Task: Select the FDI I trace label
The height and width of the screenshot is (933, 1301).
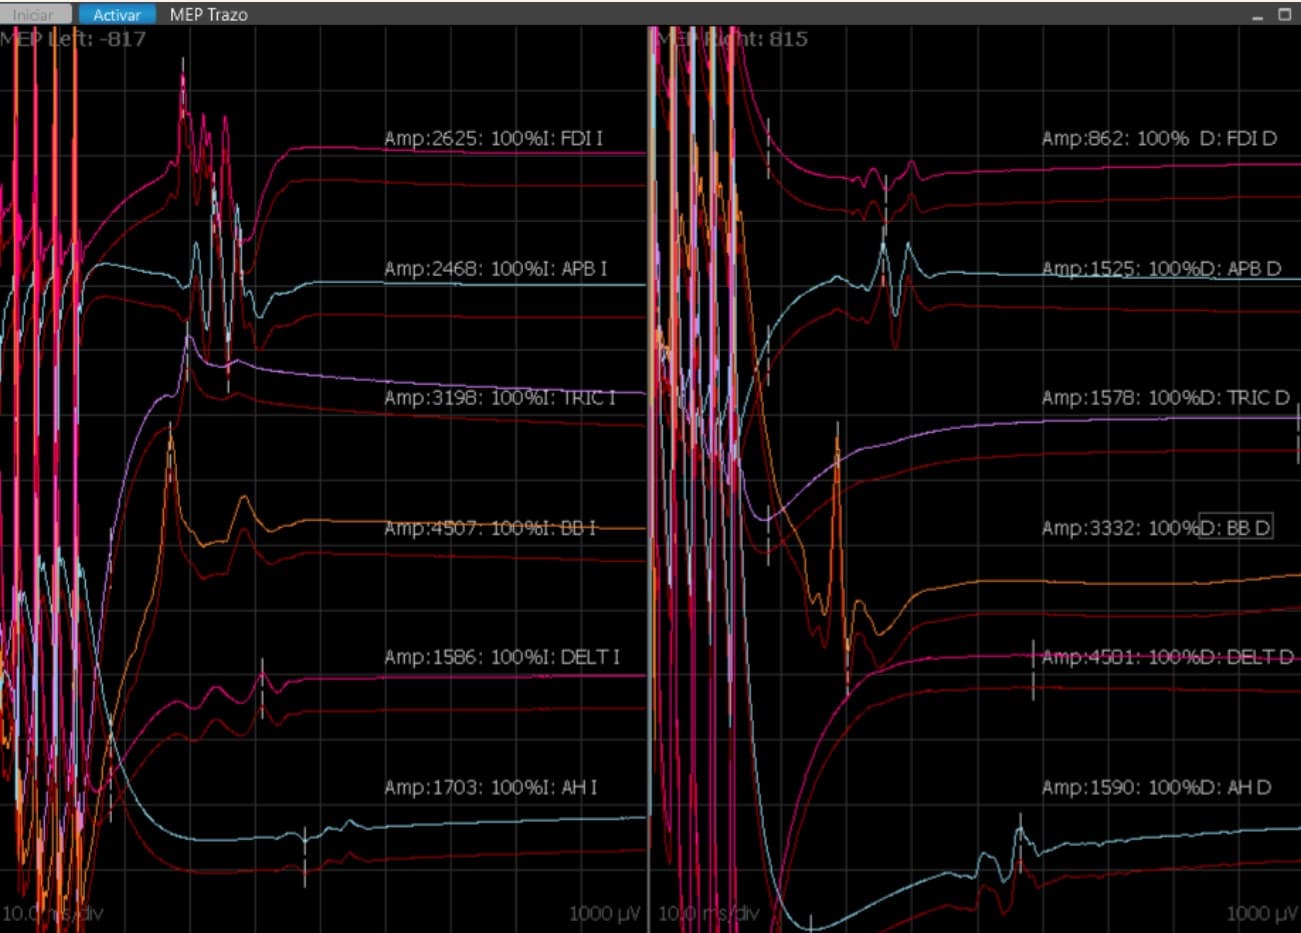Action: [494, 138]
